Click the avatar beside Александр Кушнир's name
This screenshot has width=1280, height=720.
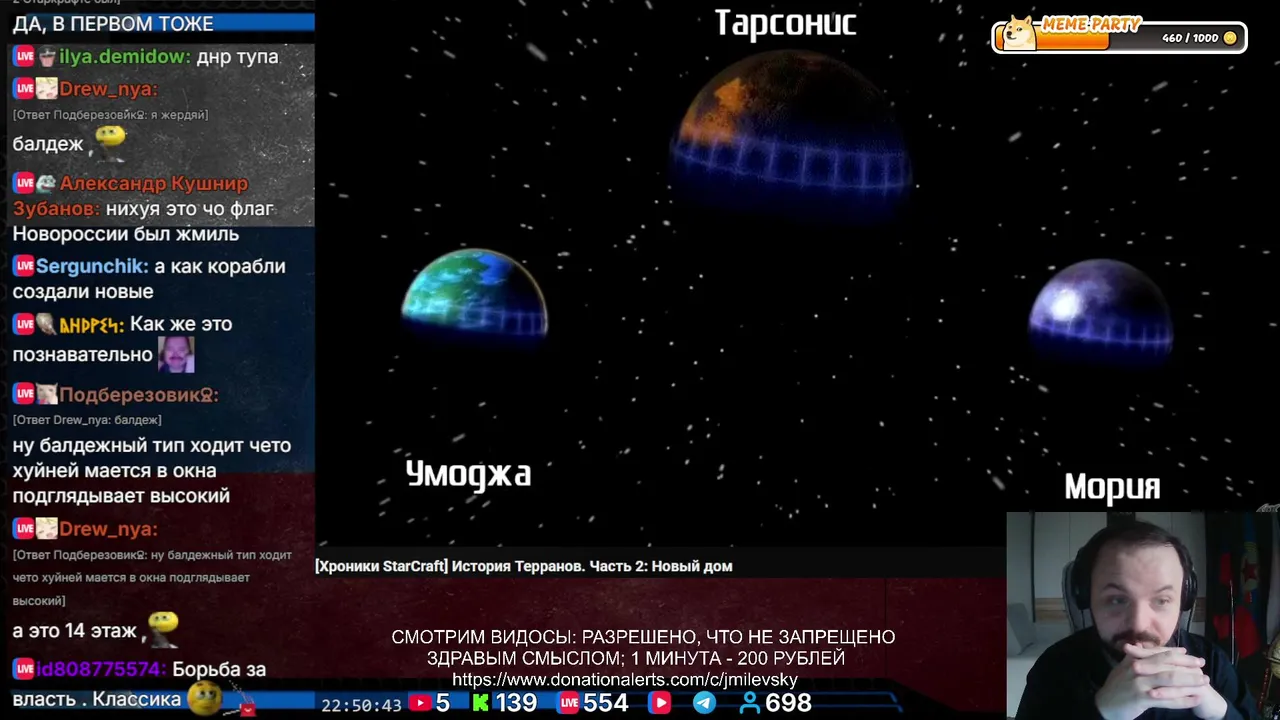point(47,184)
